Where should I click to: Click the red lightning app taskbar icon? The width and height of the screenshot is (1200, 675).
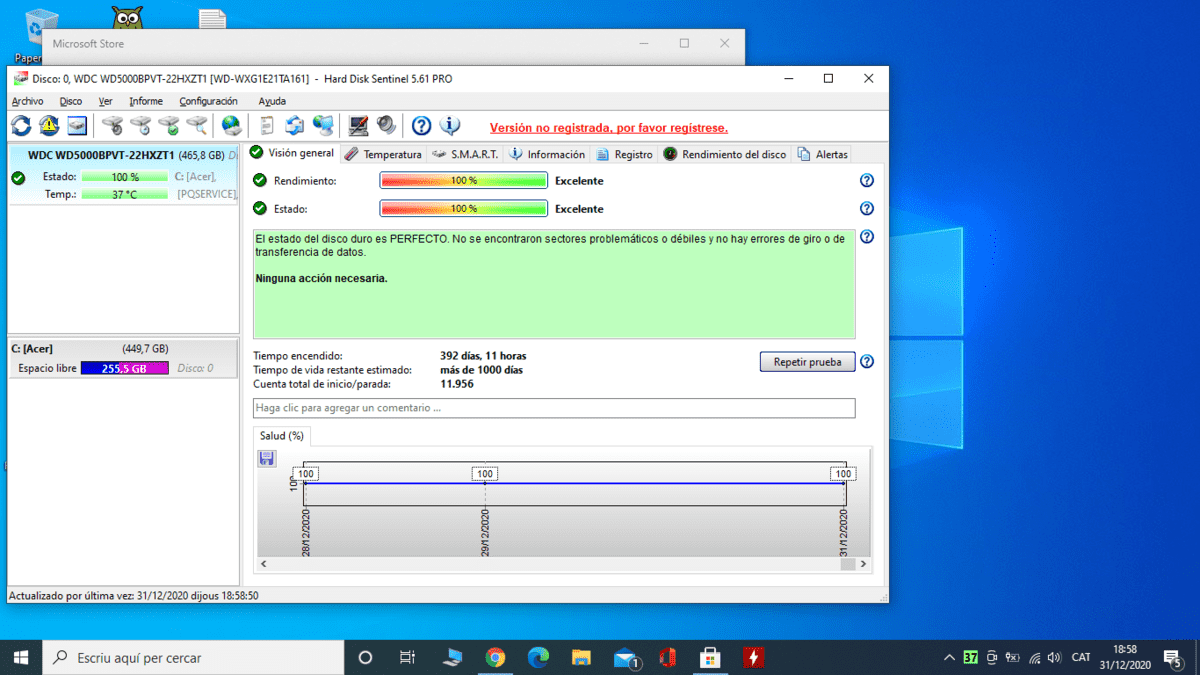(x=754, y=657)
